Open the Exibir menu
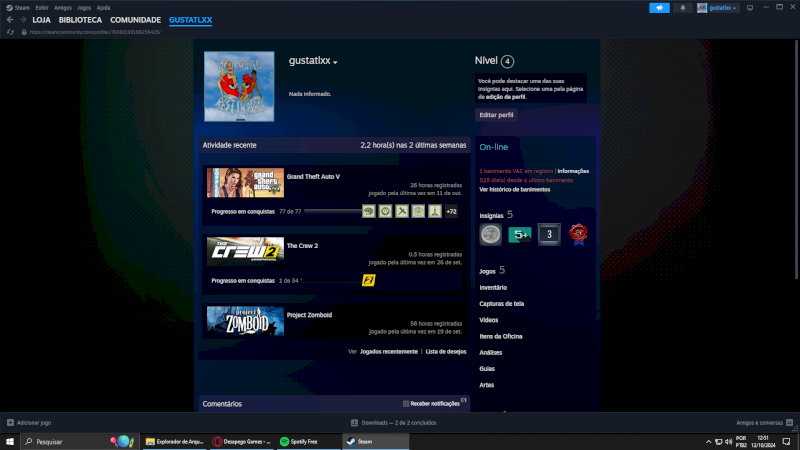Screen dimensions: 800x450 pyautogui.click(x=42, y=8)
